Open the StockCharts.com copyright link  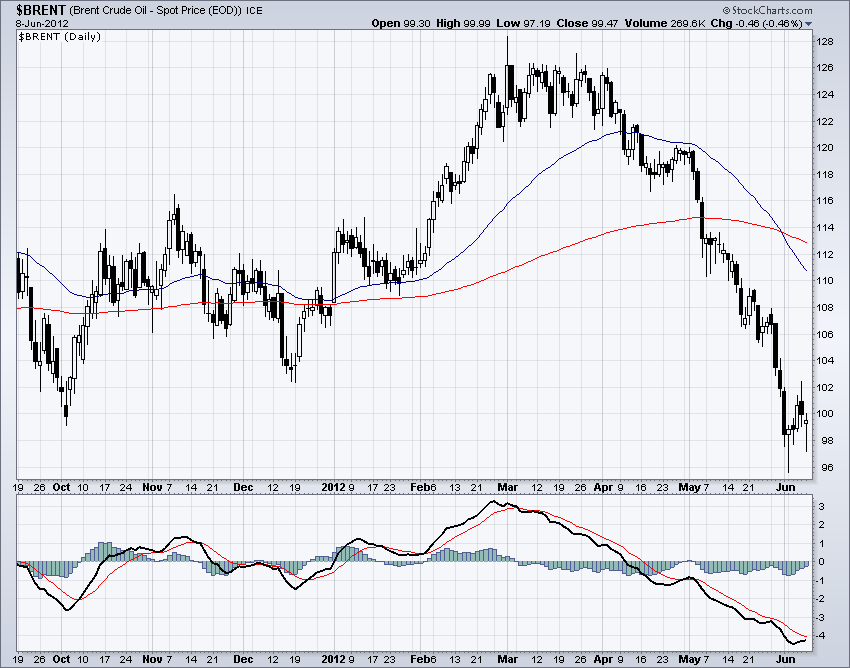pos(767,10)
